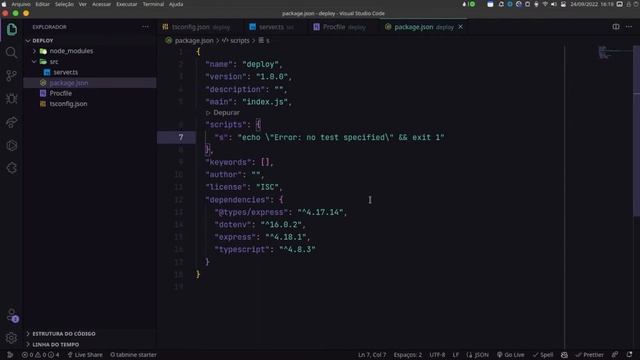Screen dimensions: 640x360
Task: Switch to the server.ts tab
Action: click(x=271, y=27)
